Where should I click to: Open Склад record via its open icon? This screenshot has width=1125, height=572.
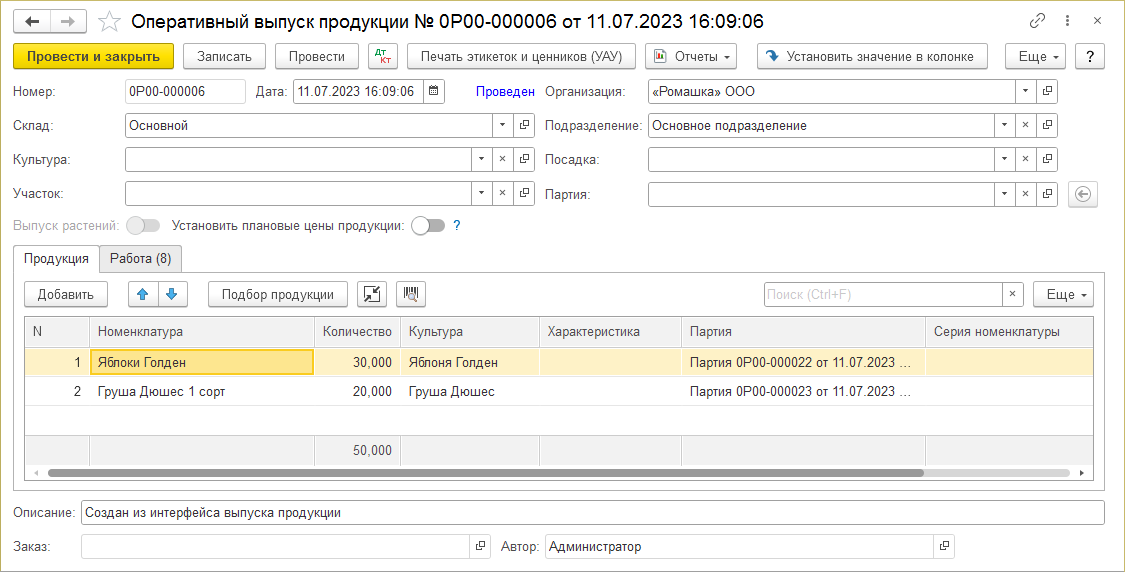[524, 125]
